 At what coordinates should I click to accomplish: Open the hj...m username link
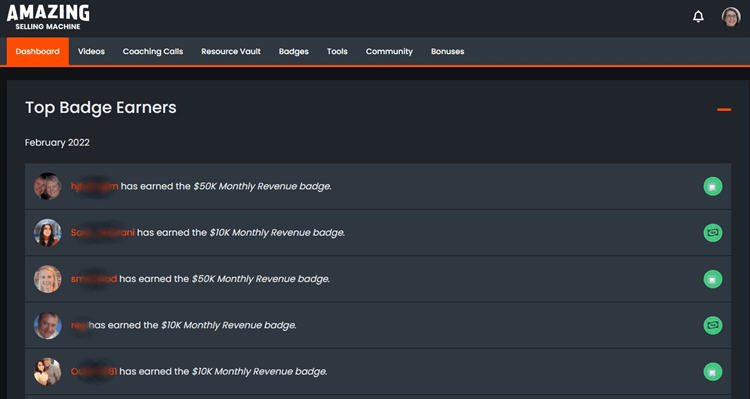[95, 186]
